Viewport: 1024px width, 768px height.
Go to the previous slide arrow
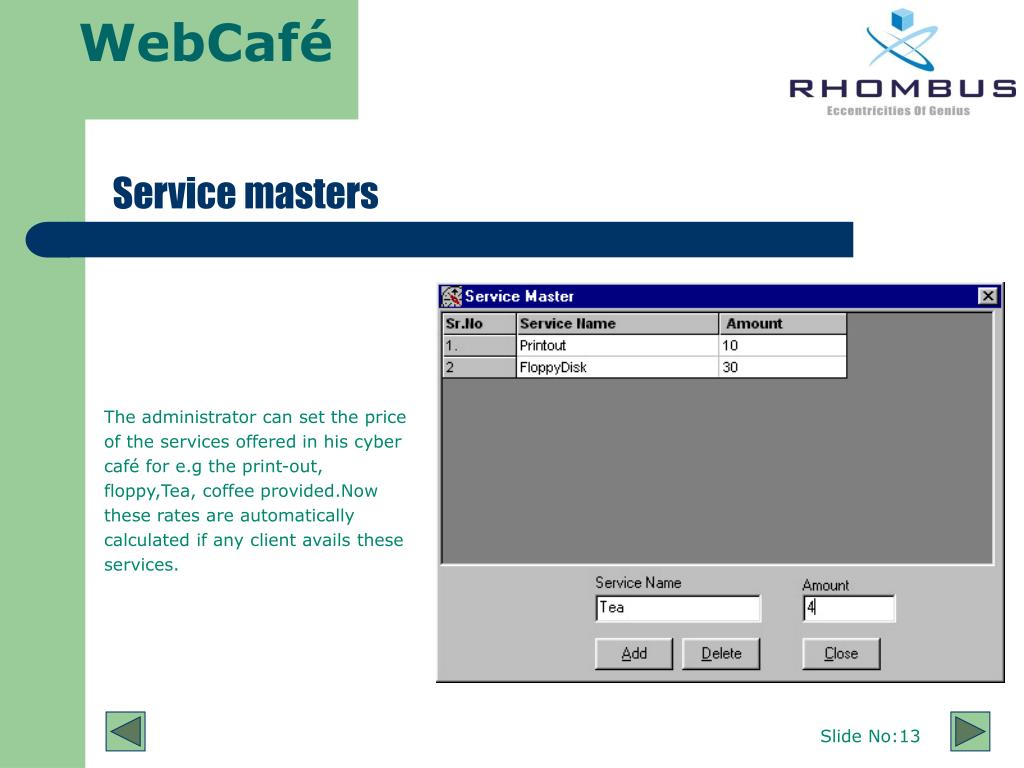(125, 731)
